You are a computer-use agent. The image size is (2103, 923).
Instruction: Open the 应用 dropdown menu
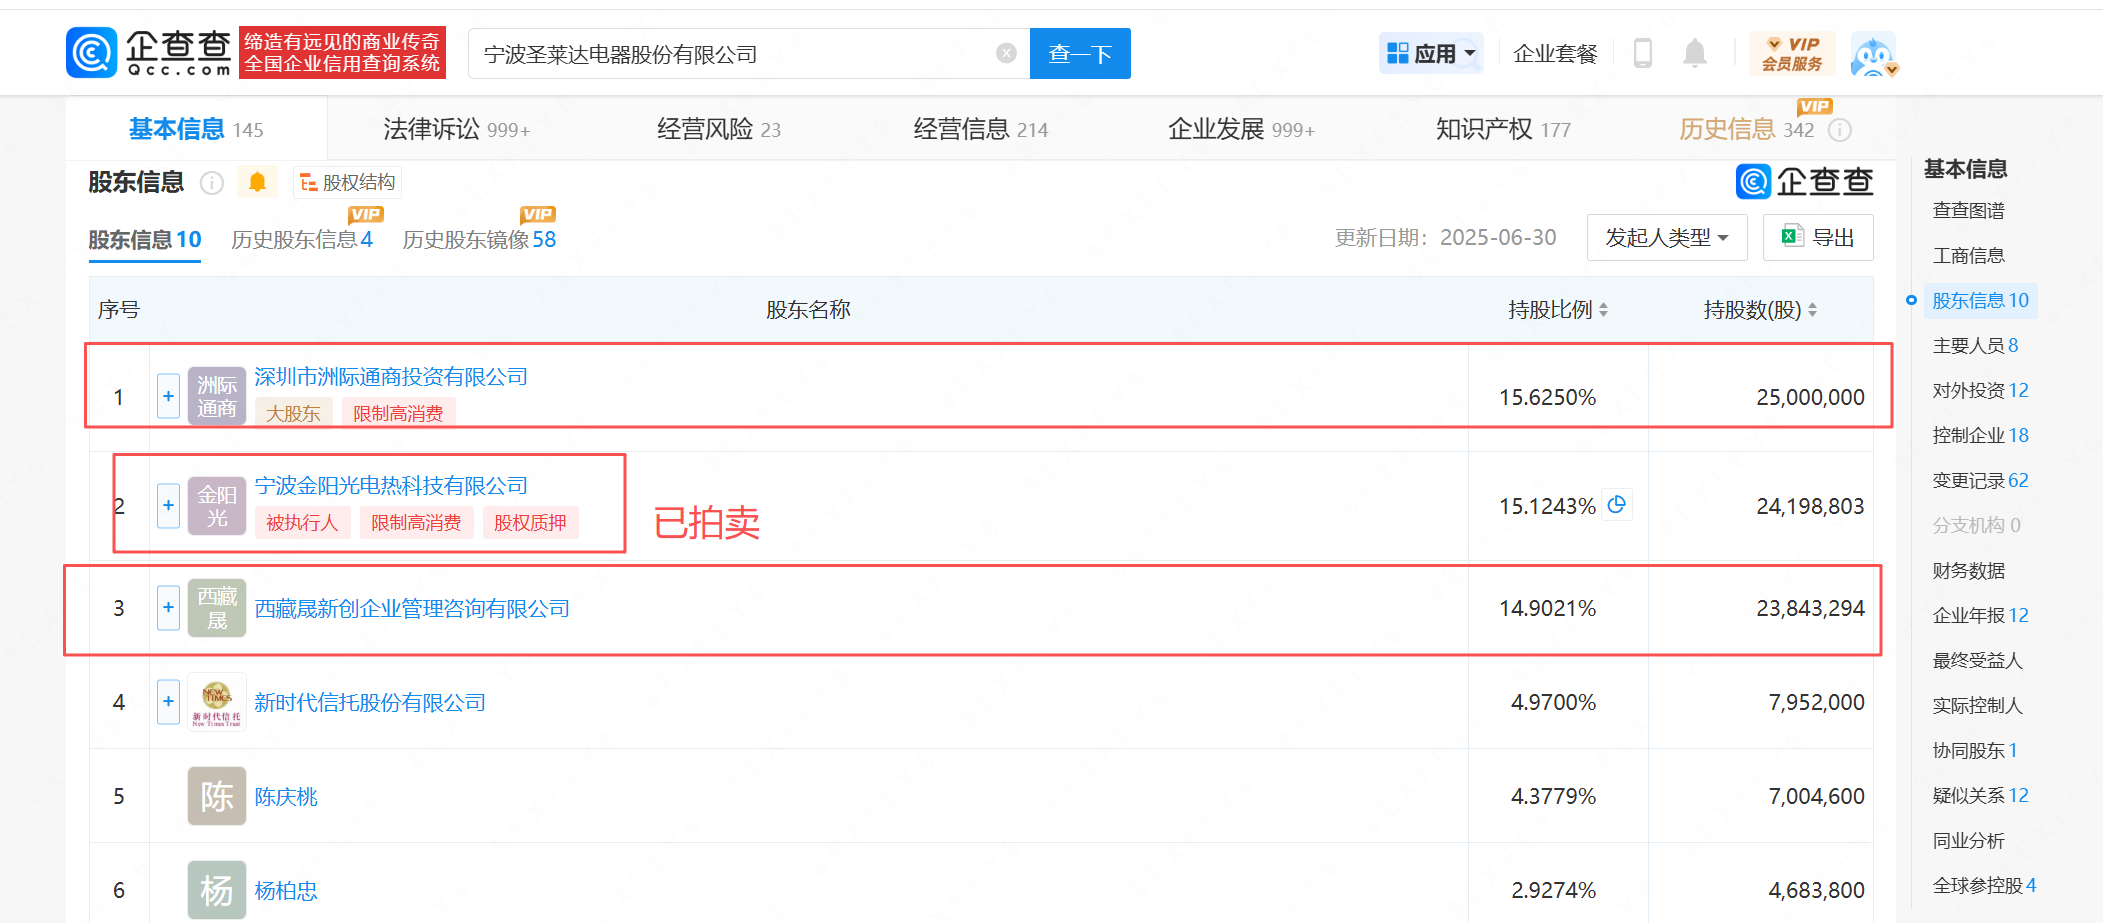(1431, 53)
